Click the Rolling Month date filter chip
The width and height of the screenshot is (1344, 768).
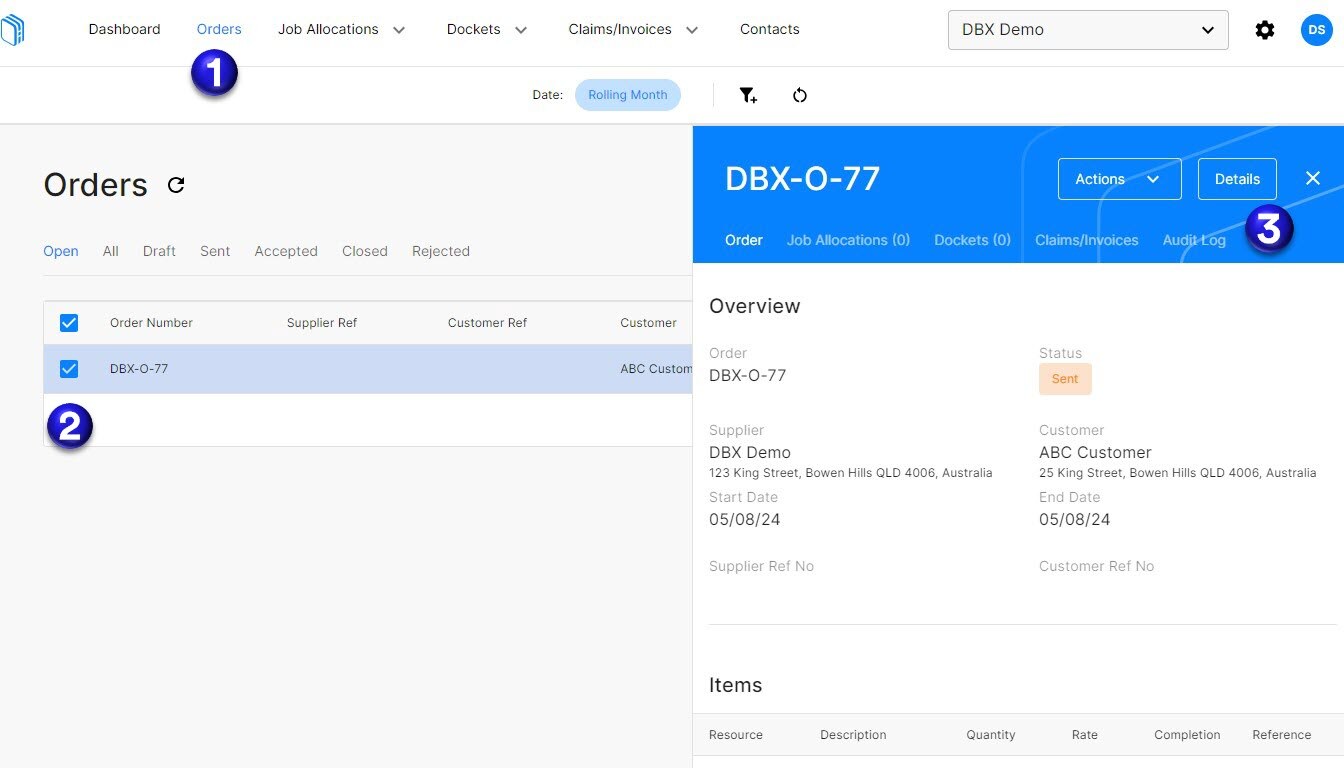pos(628,94)
